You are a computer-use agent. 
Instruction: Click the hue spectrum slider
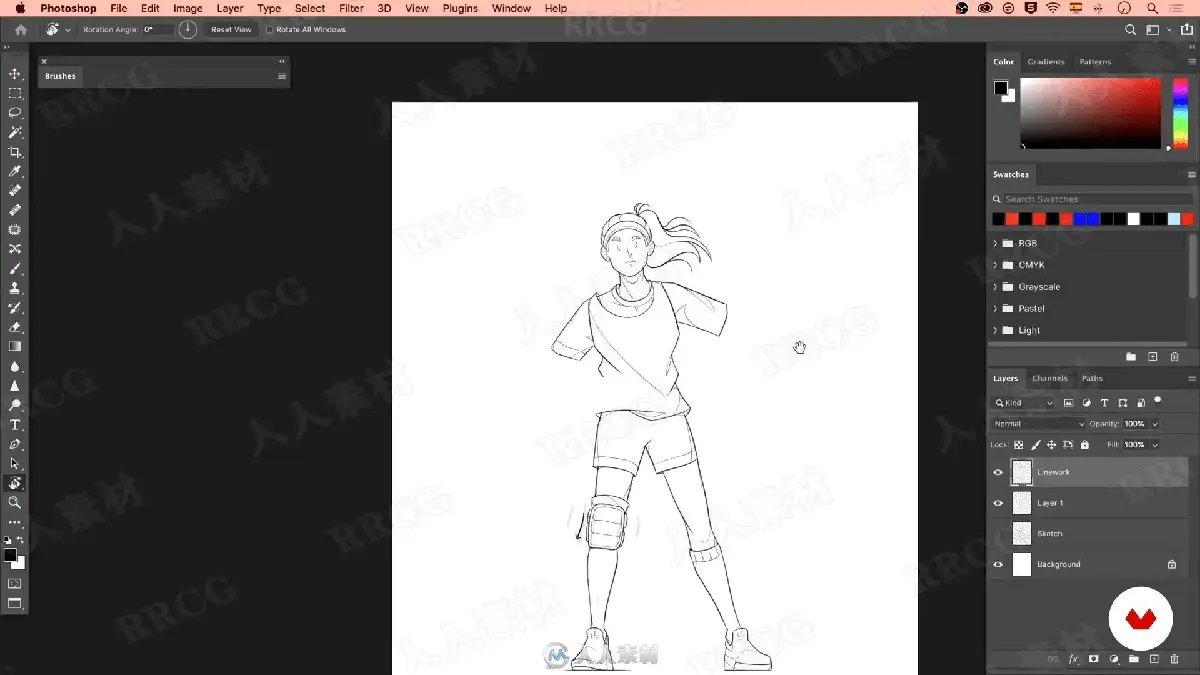tap(1180, 114)
